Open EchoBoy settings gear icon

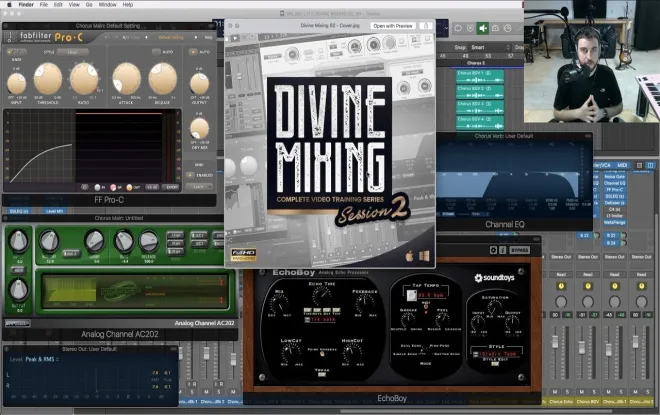[493, 250]
